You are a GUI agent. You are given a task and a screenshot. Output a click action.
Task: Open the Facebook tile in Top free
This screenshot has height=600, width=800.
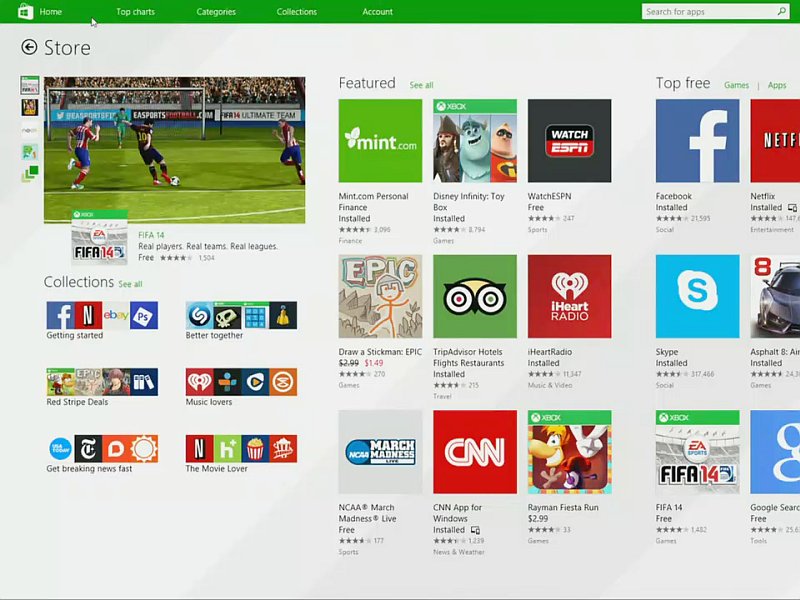click(697, 141)
